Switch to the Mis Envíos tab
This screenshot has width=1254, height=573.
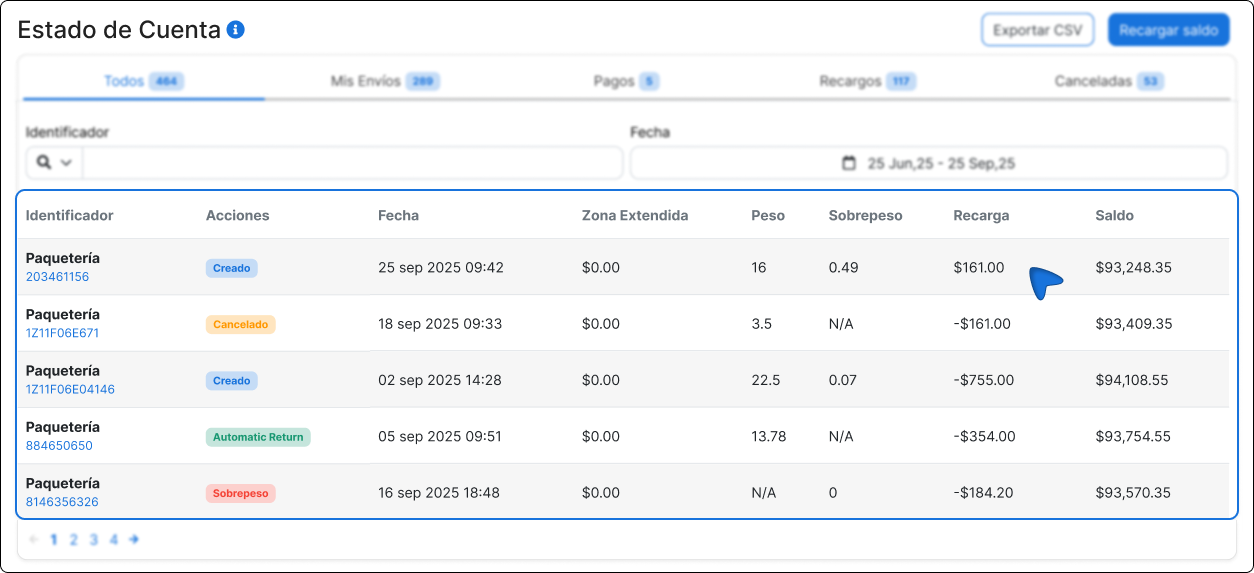pyautogui.click(x=384, y=81)
